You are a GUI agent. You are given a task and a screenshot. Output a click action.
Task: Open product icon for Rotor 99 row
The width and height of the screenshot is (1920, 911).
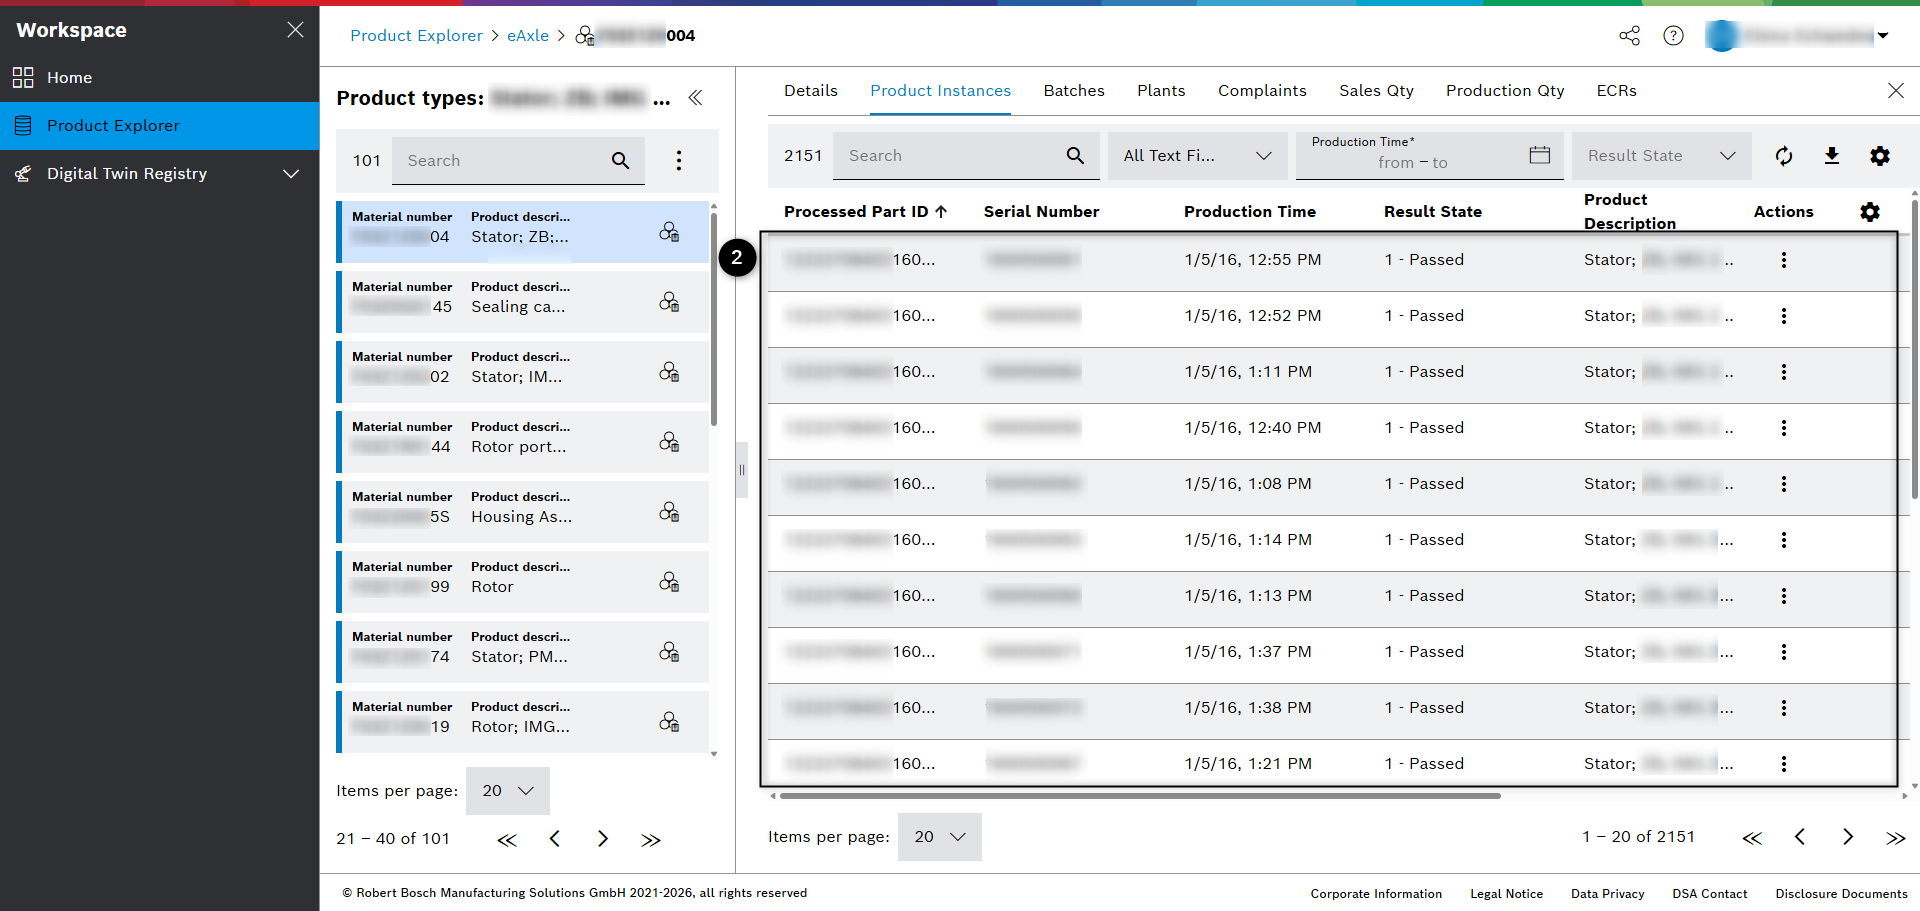point(669,582)
